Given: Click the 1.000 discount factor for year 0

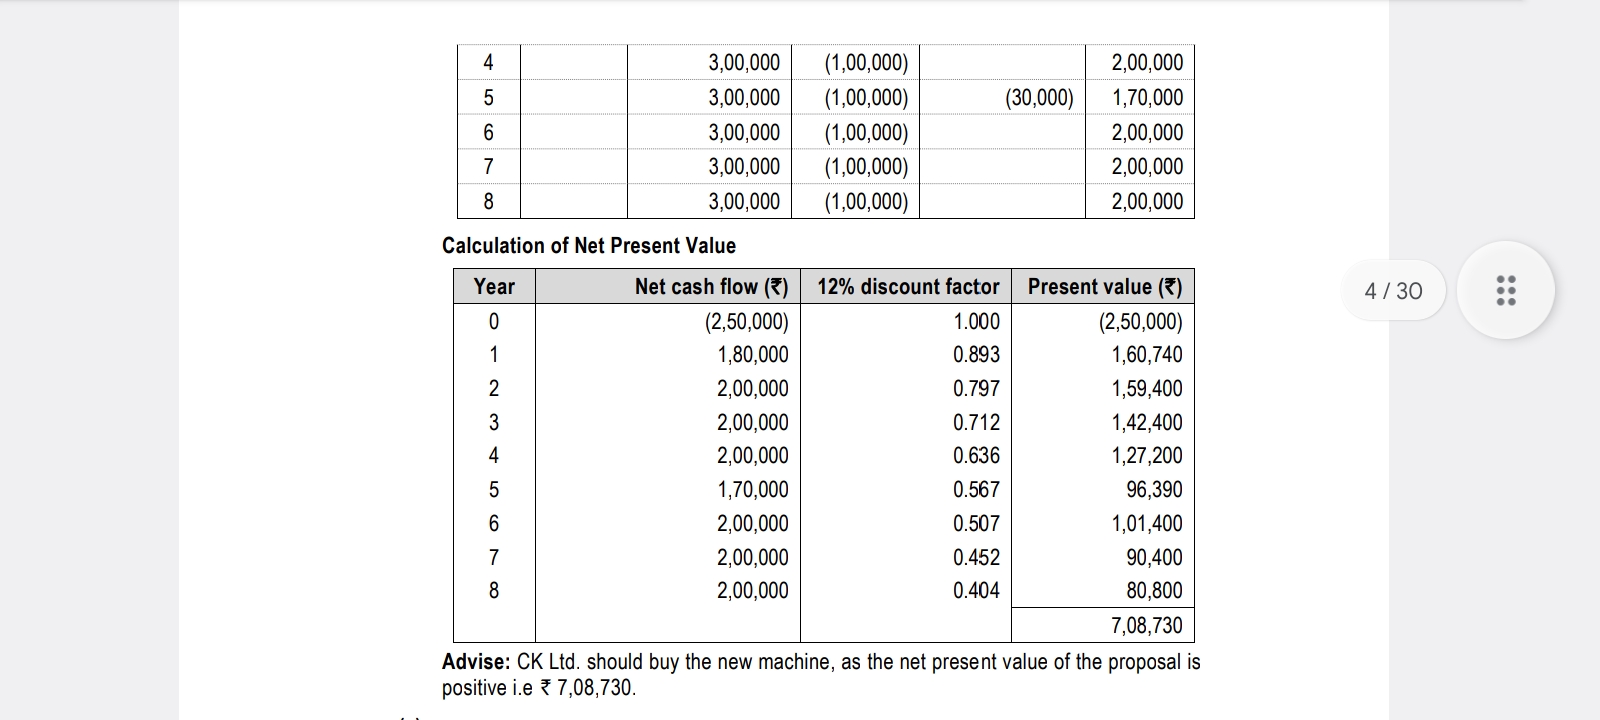Looking at the screenshot, I should 976,321.
